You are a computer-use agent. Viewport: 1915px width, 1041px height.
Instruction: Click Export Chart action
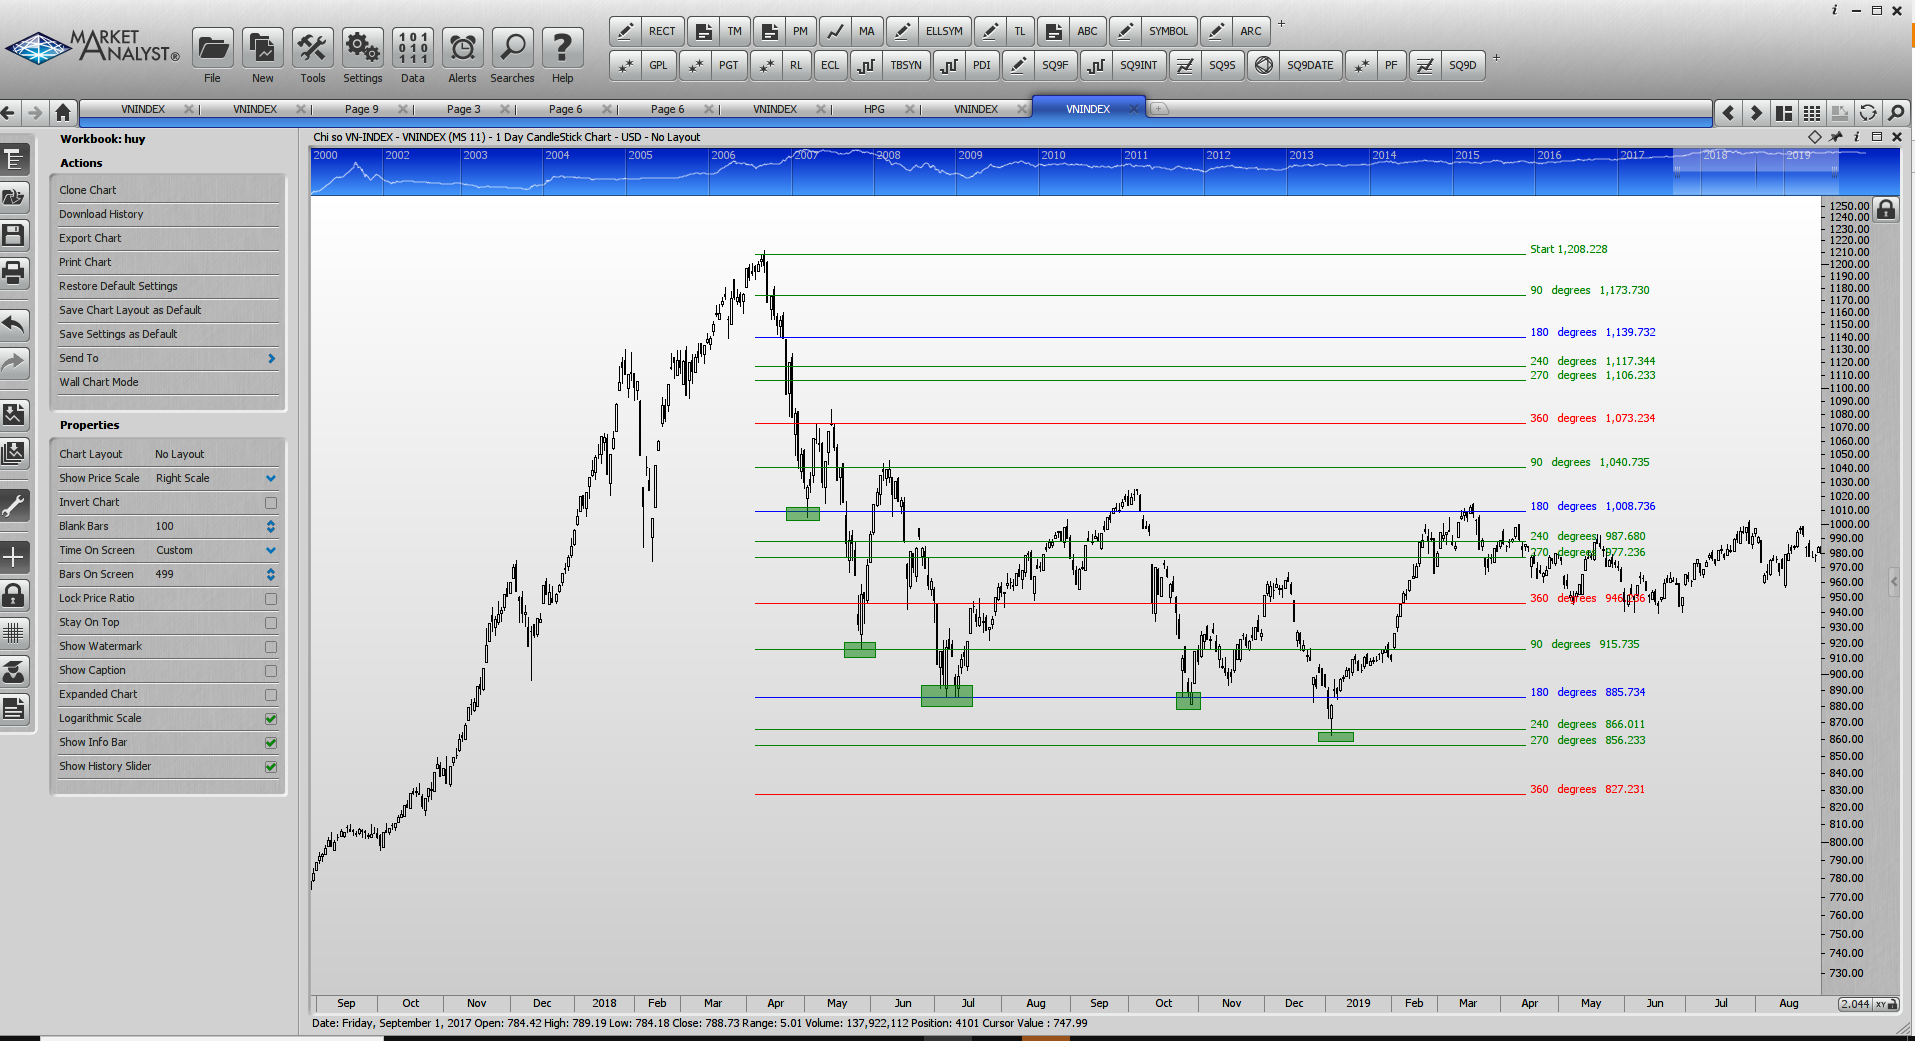90,238
